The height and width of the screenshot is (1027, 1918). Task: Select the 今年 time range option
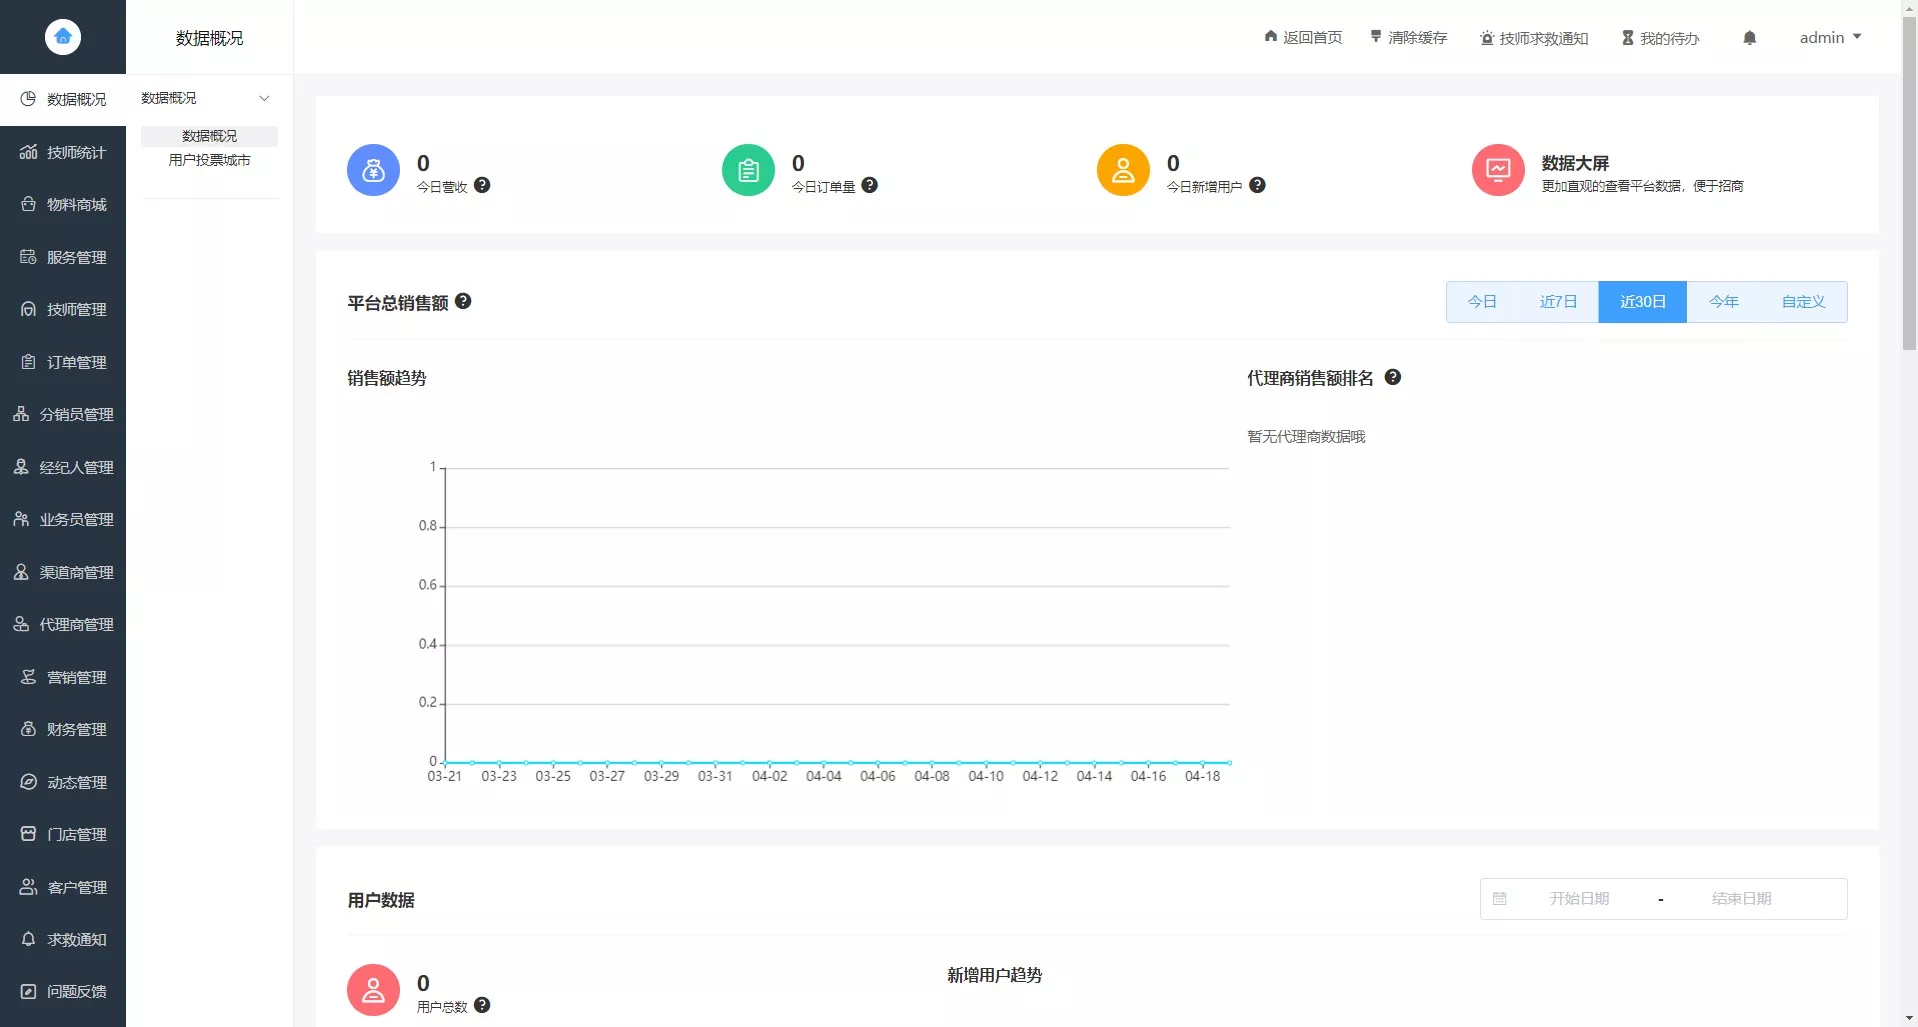tap(1723, 302)
